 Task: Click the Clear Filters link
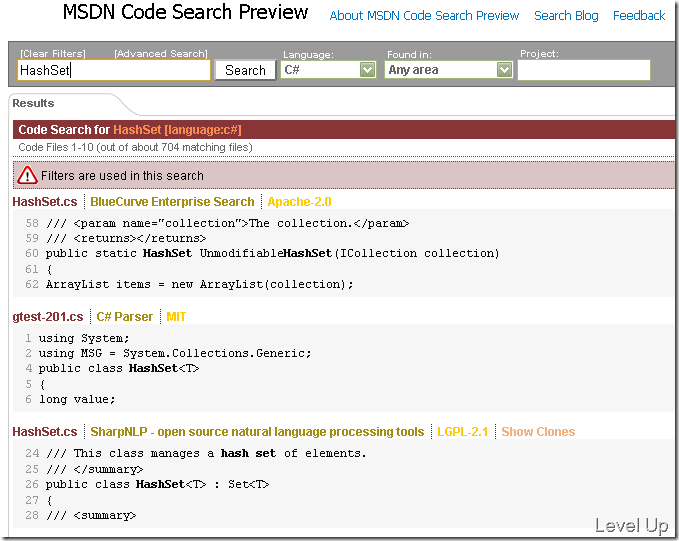(x=53, y=53)
